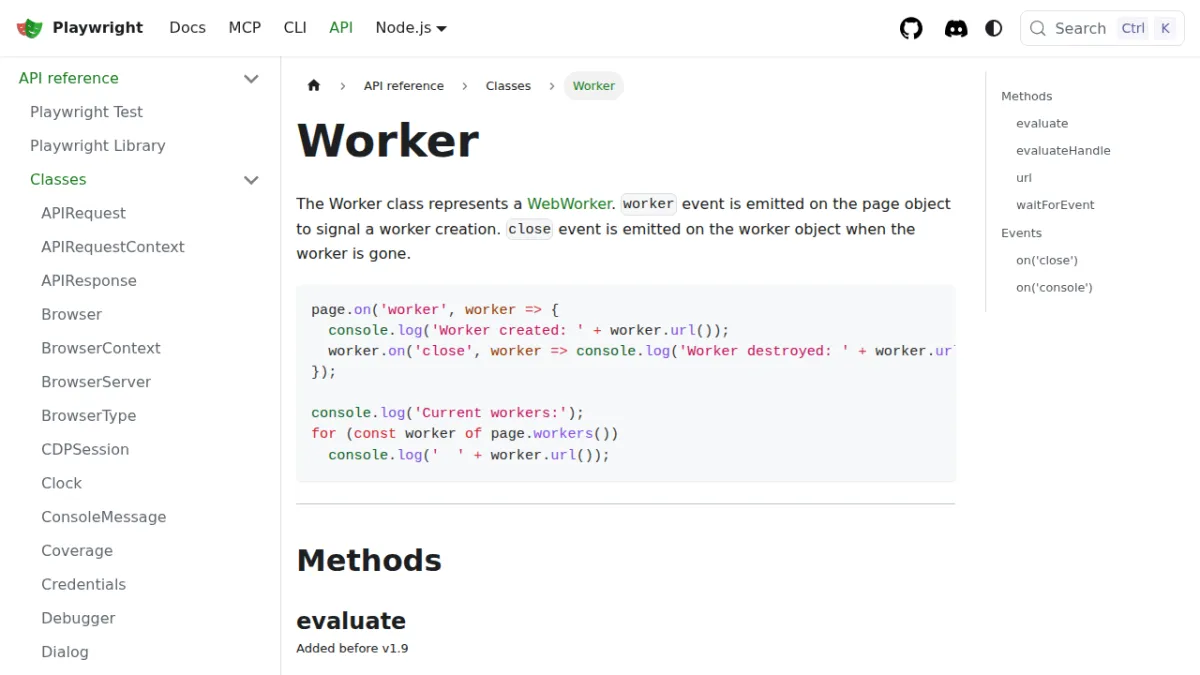Select APIResponse in the sidebar
Screen dimensions: 1200x675
pyautogui.click(x=89, y=280)
